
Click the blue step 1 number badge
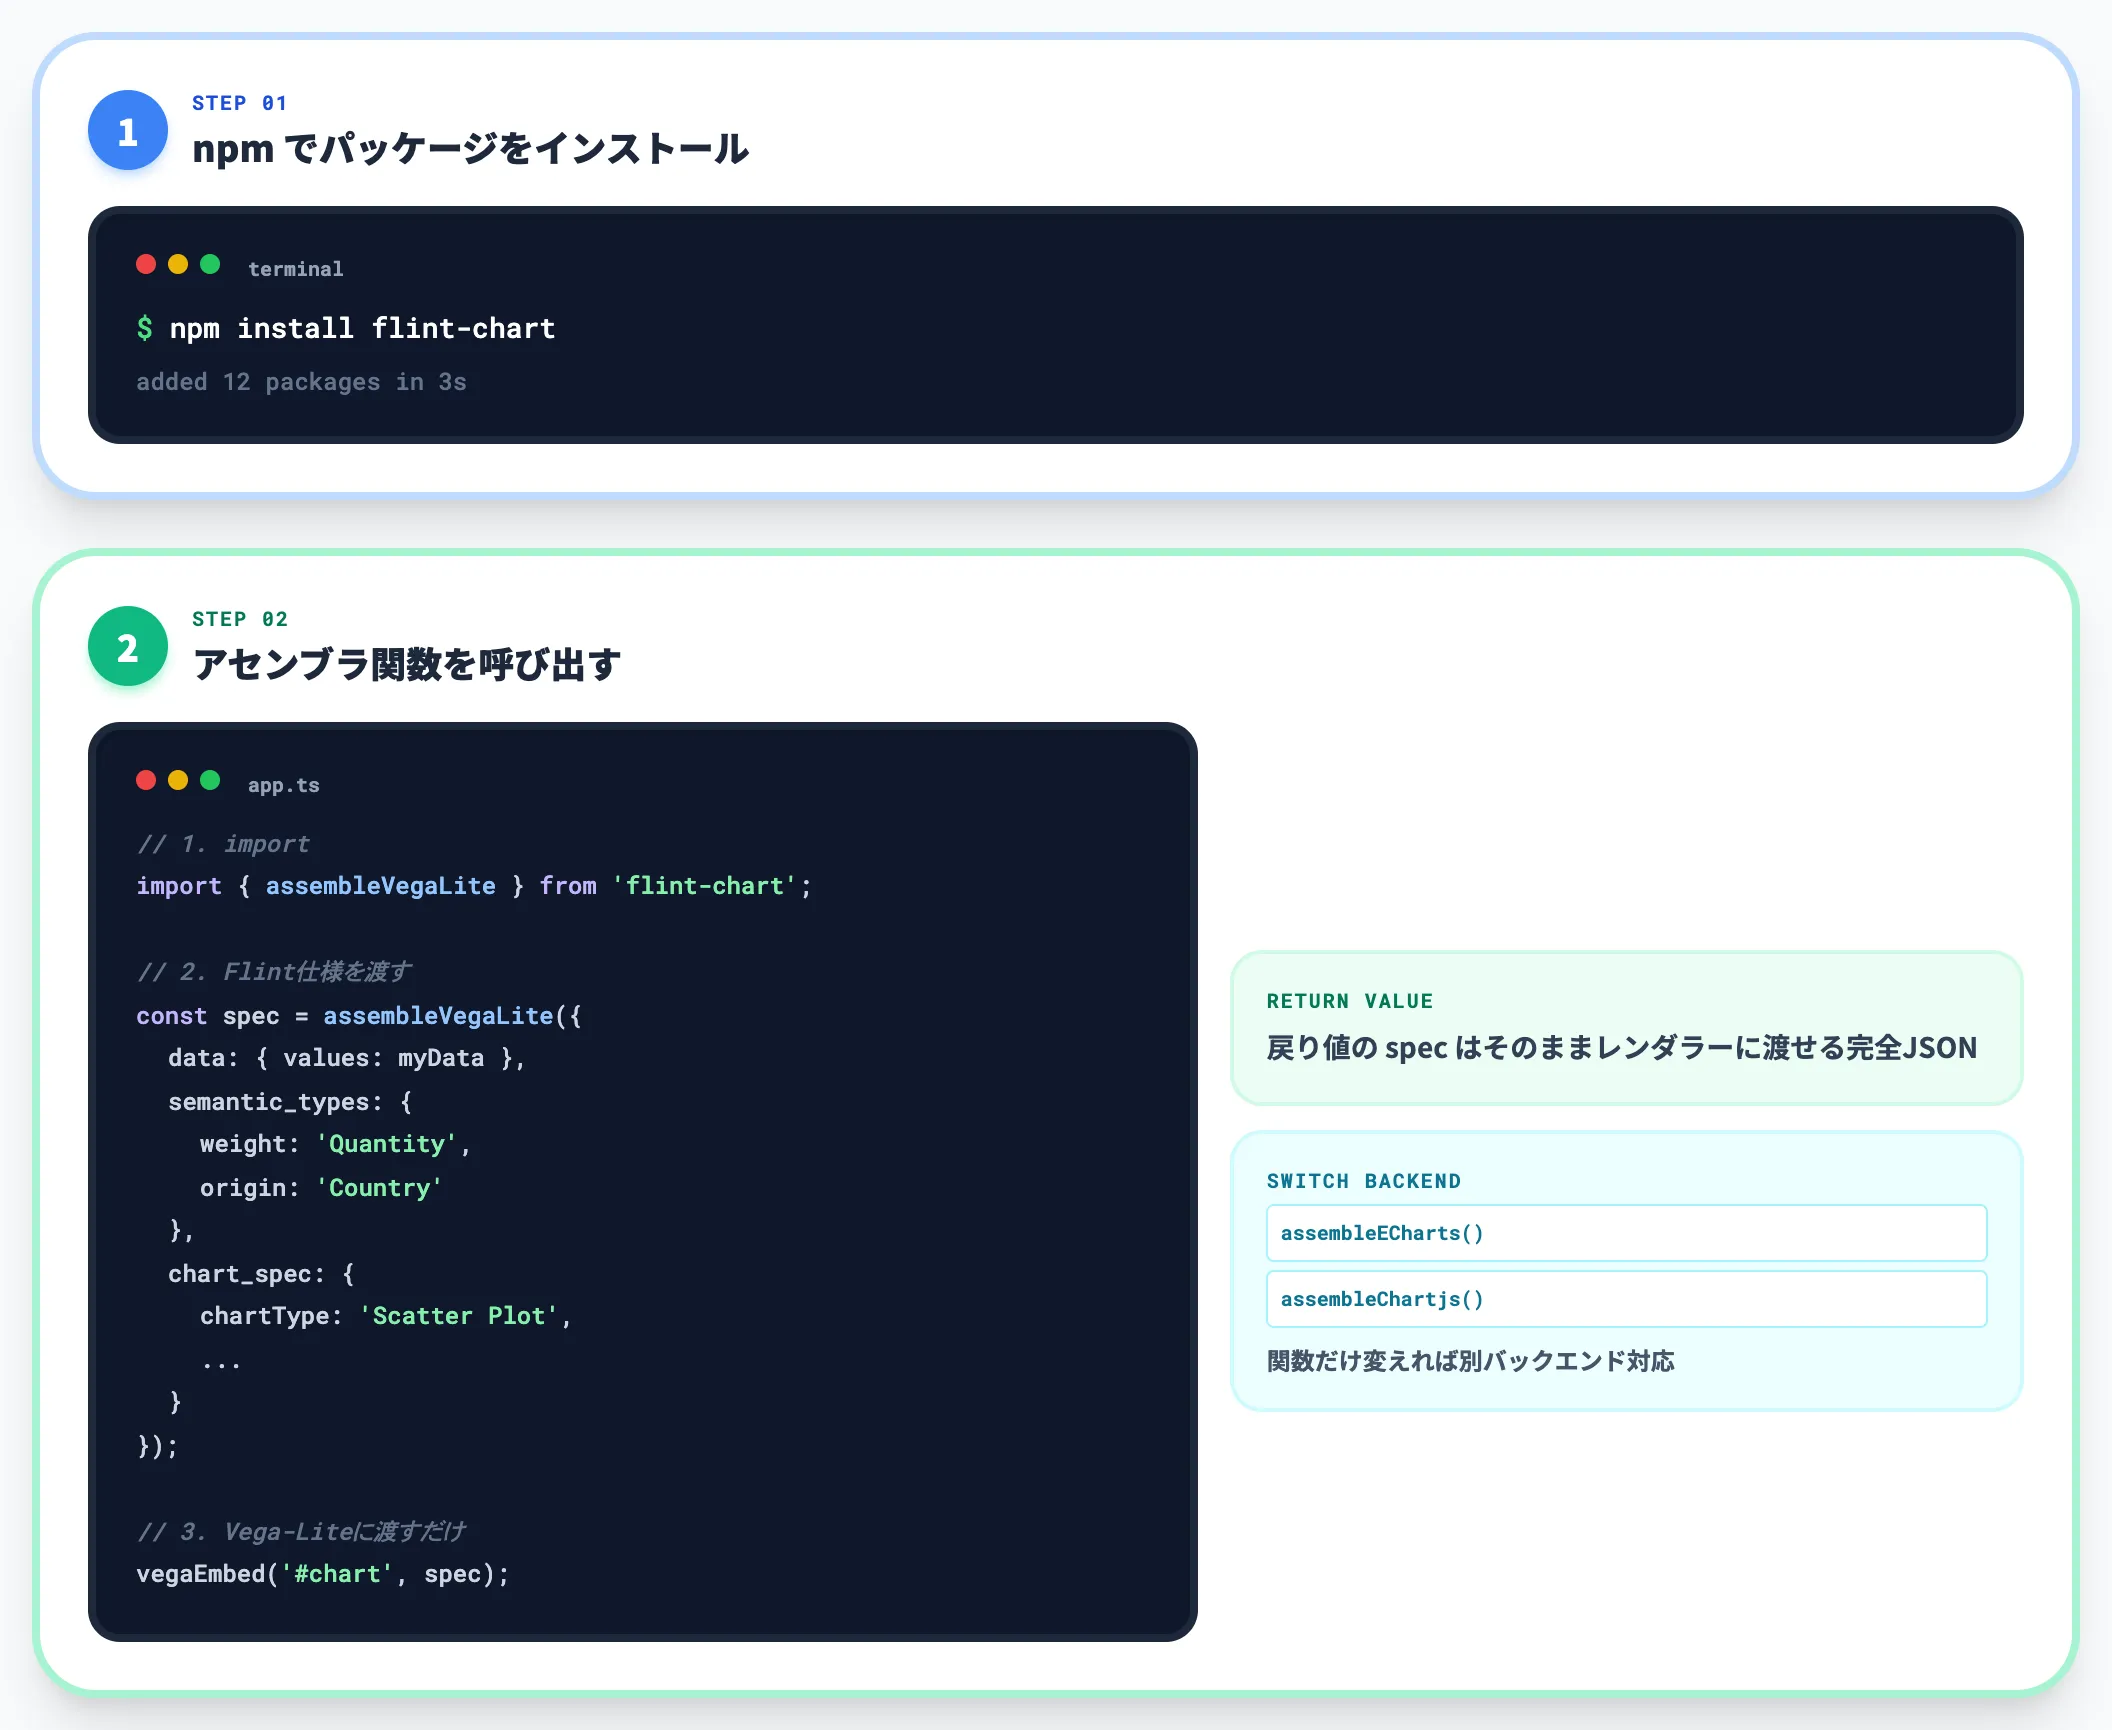tap(128, 130)
